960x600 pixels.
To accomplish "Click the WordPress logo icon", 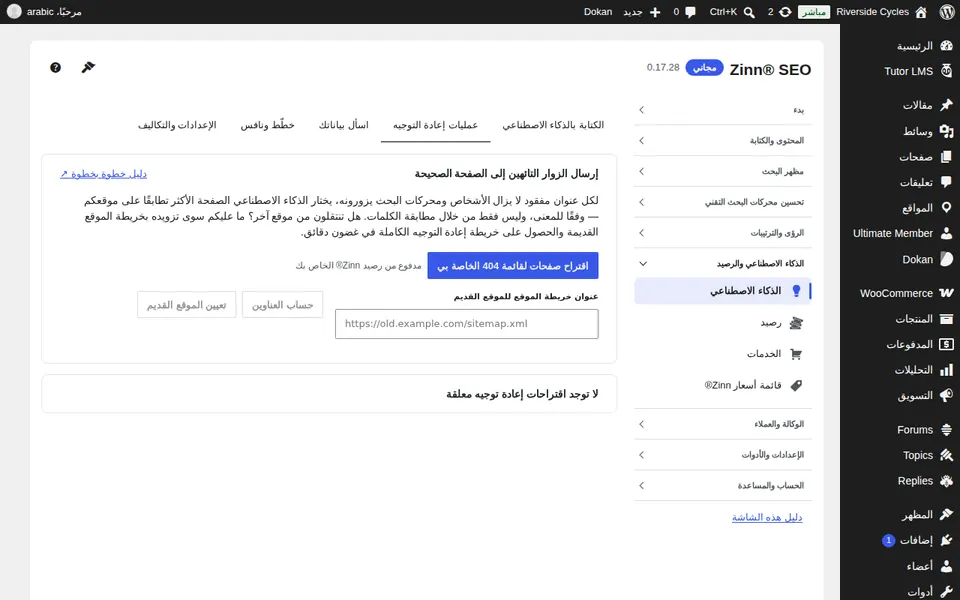I will pos(947,12).
